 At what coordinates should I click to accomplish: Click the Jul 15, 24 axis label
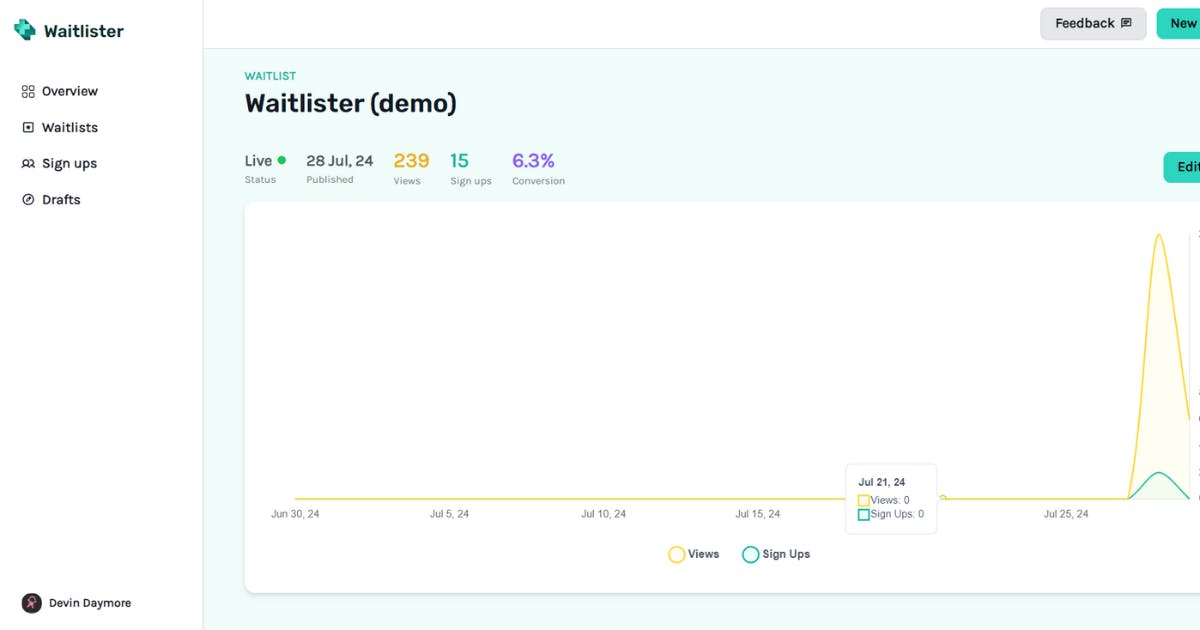tap(757, 514)
